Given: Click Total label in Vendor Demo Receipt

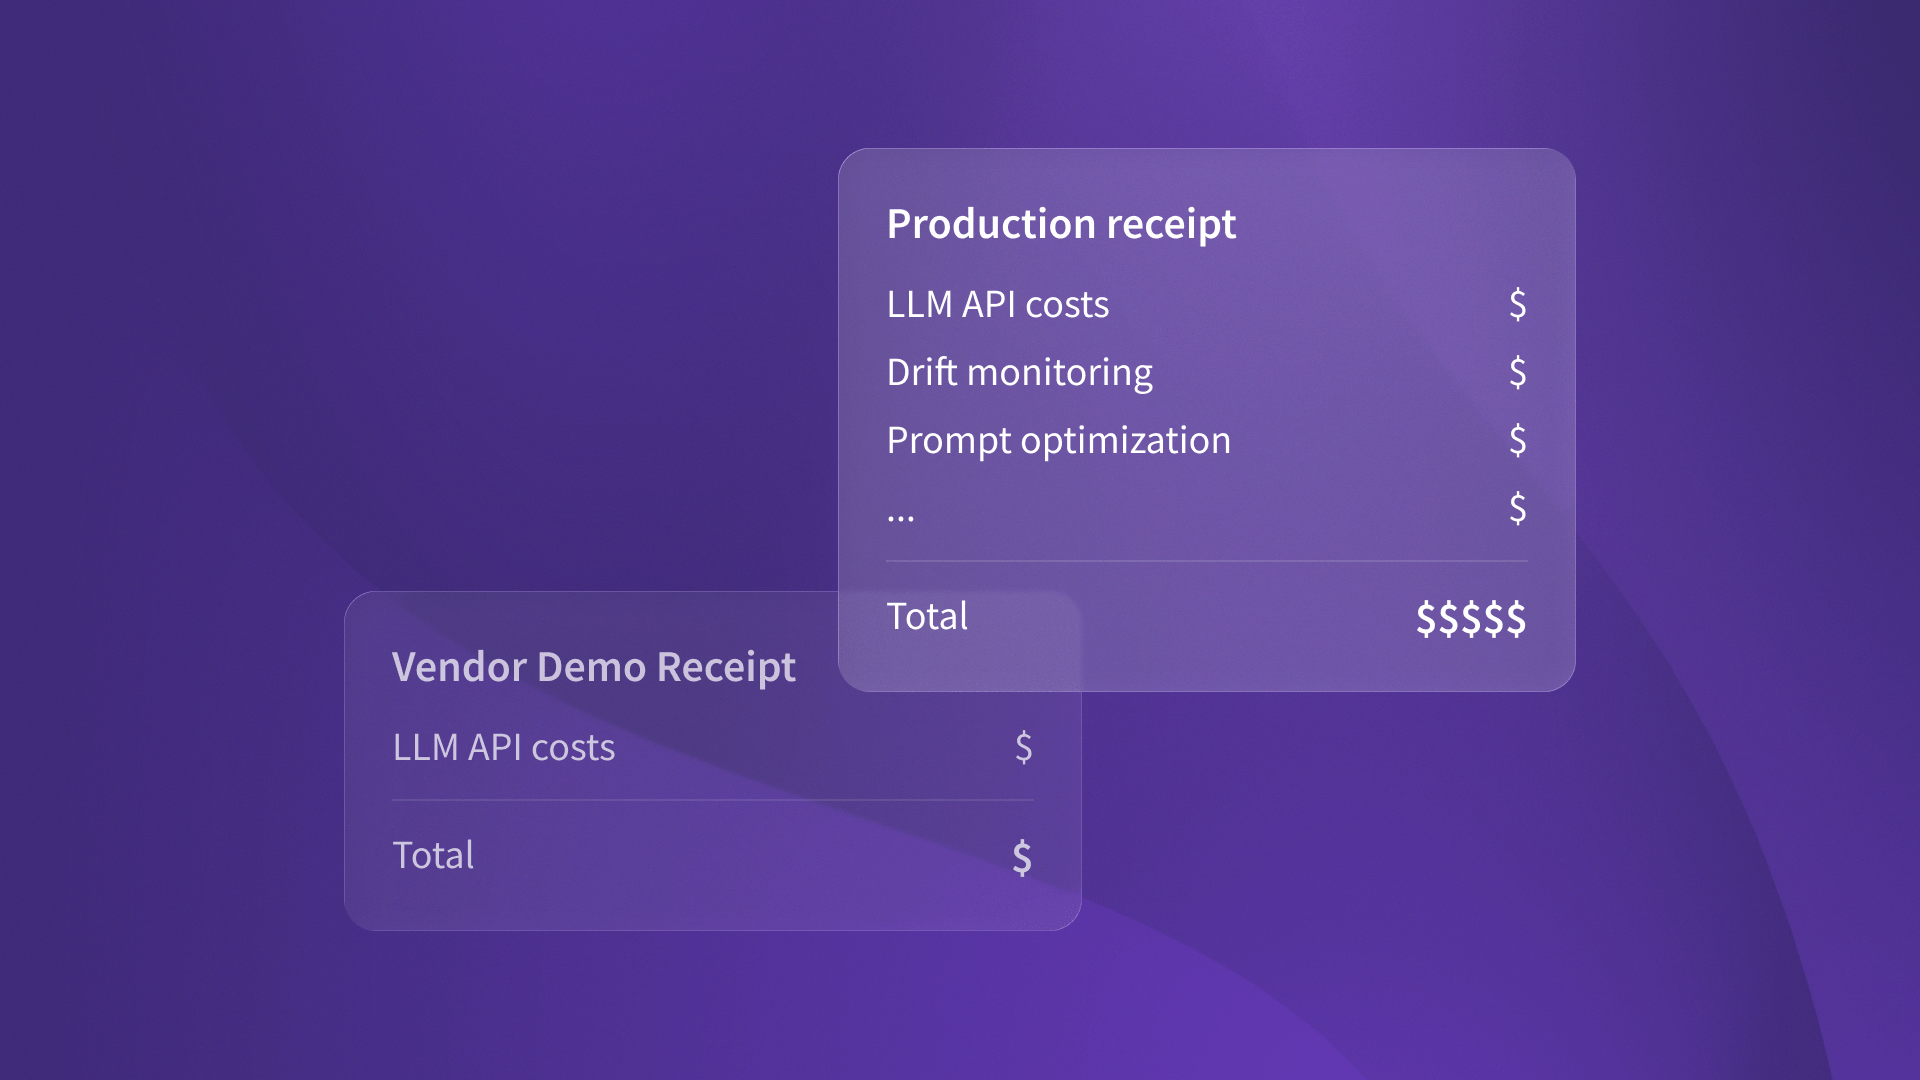Looking at the screenshot, I should click(x=433, y=855).
